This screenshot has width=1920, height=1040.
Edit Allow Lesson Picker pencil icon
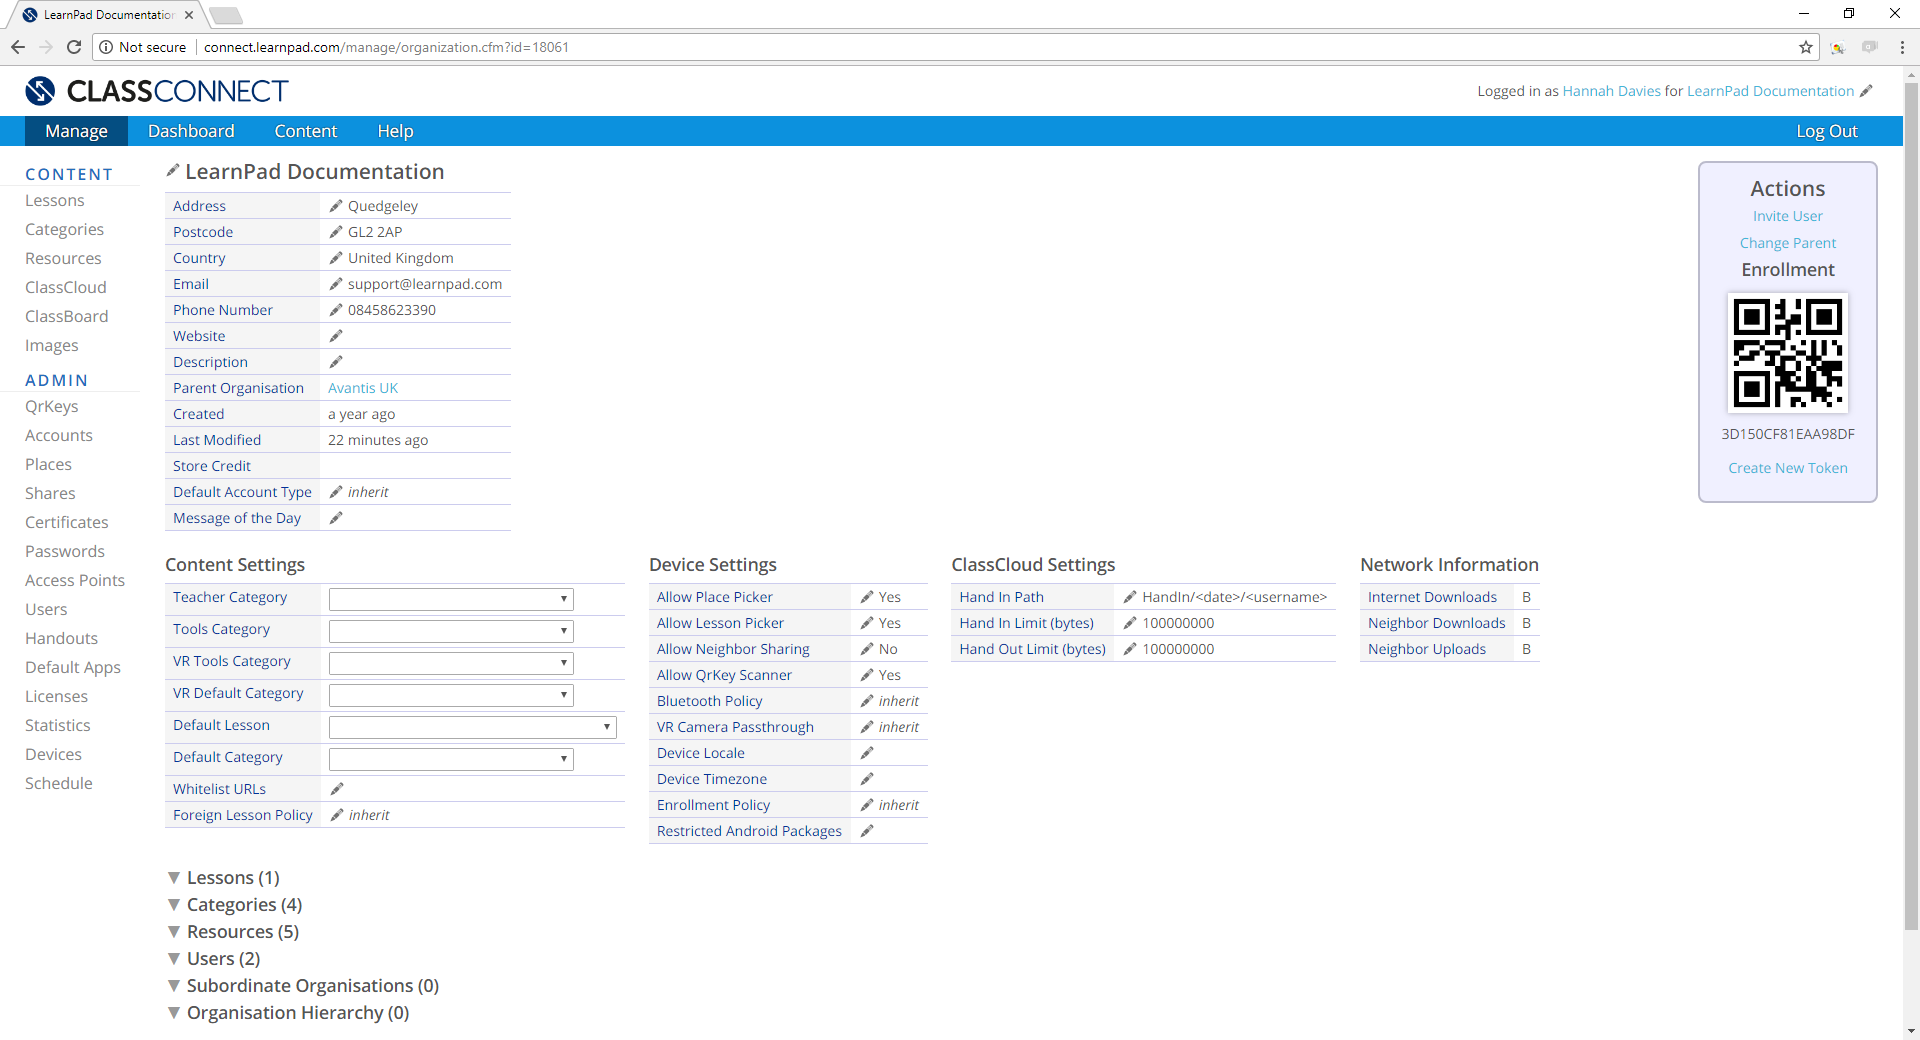click(867, 623)
